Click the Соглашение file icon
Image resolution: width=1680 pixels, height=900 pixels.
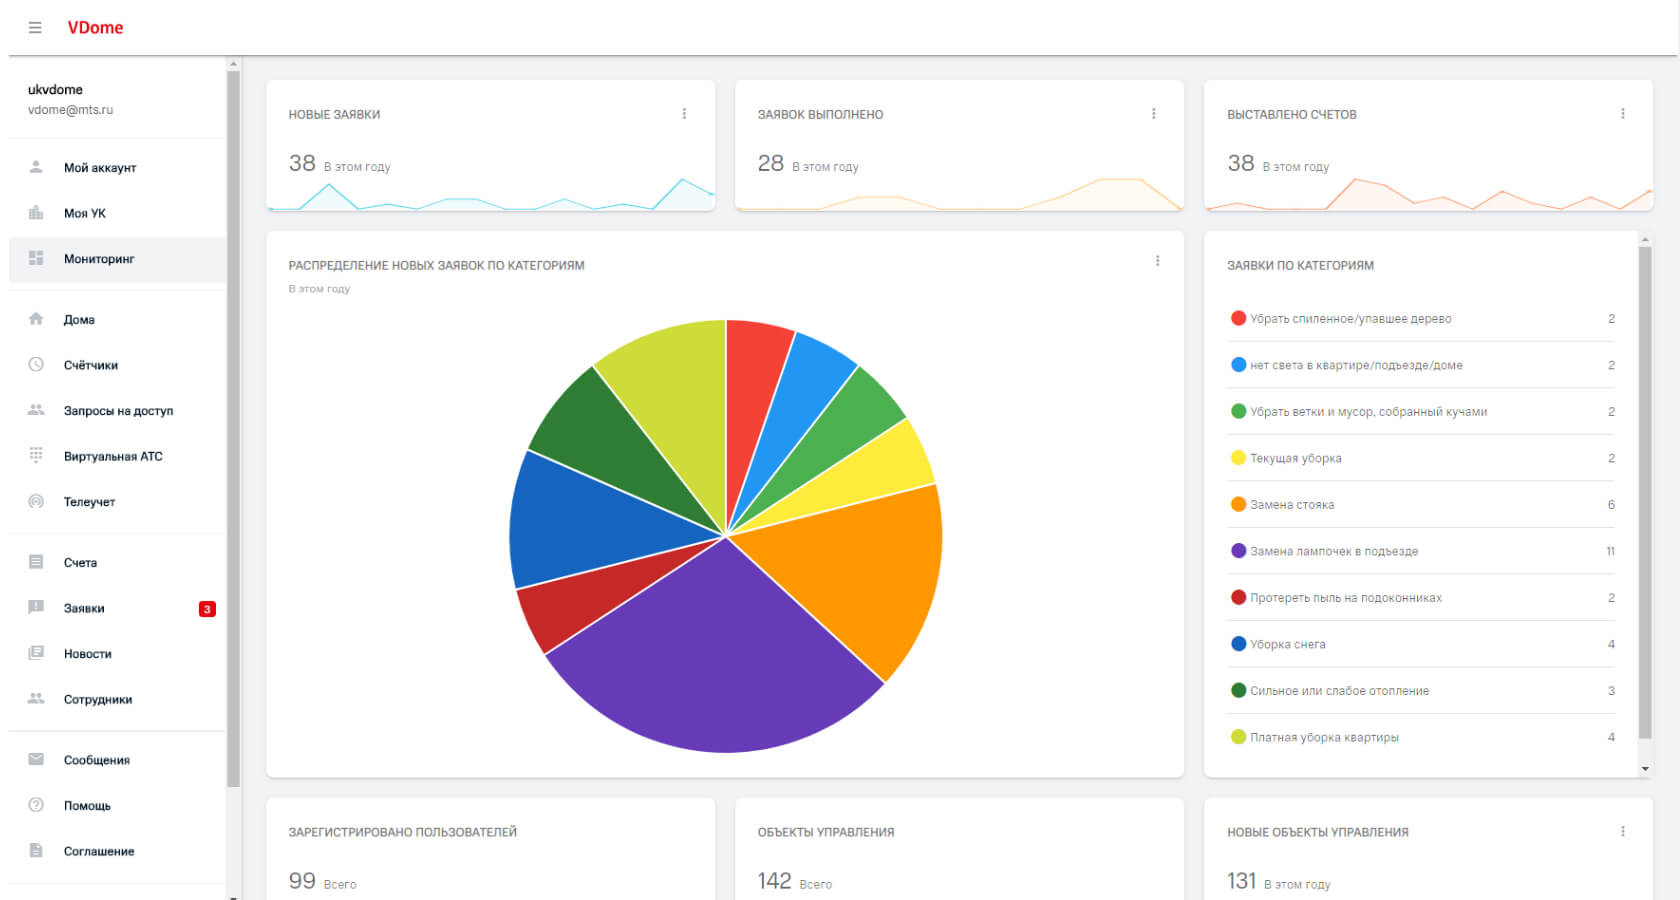[36, 850]
